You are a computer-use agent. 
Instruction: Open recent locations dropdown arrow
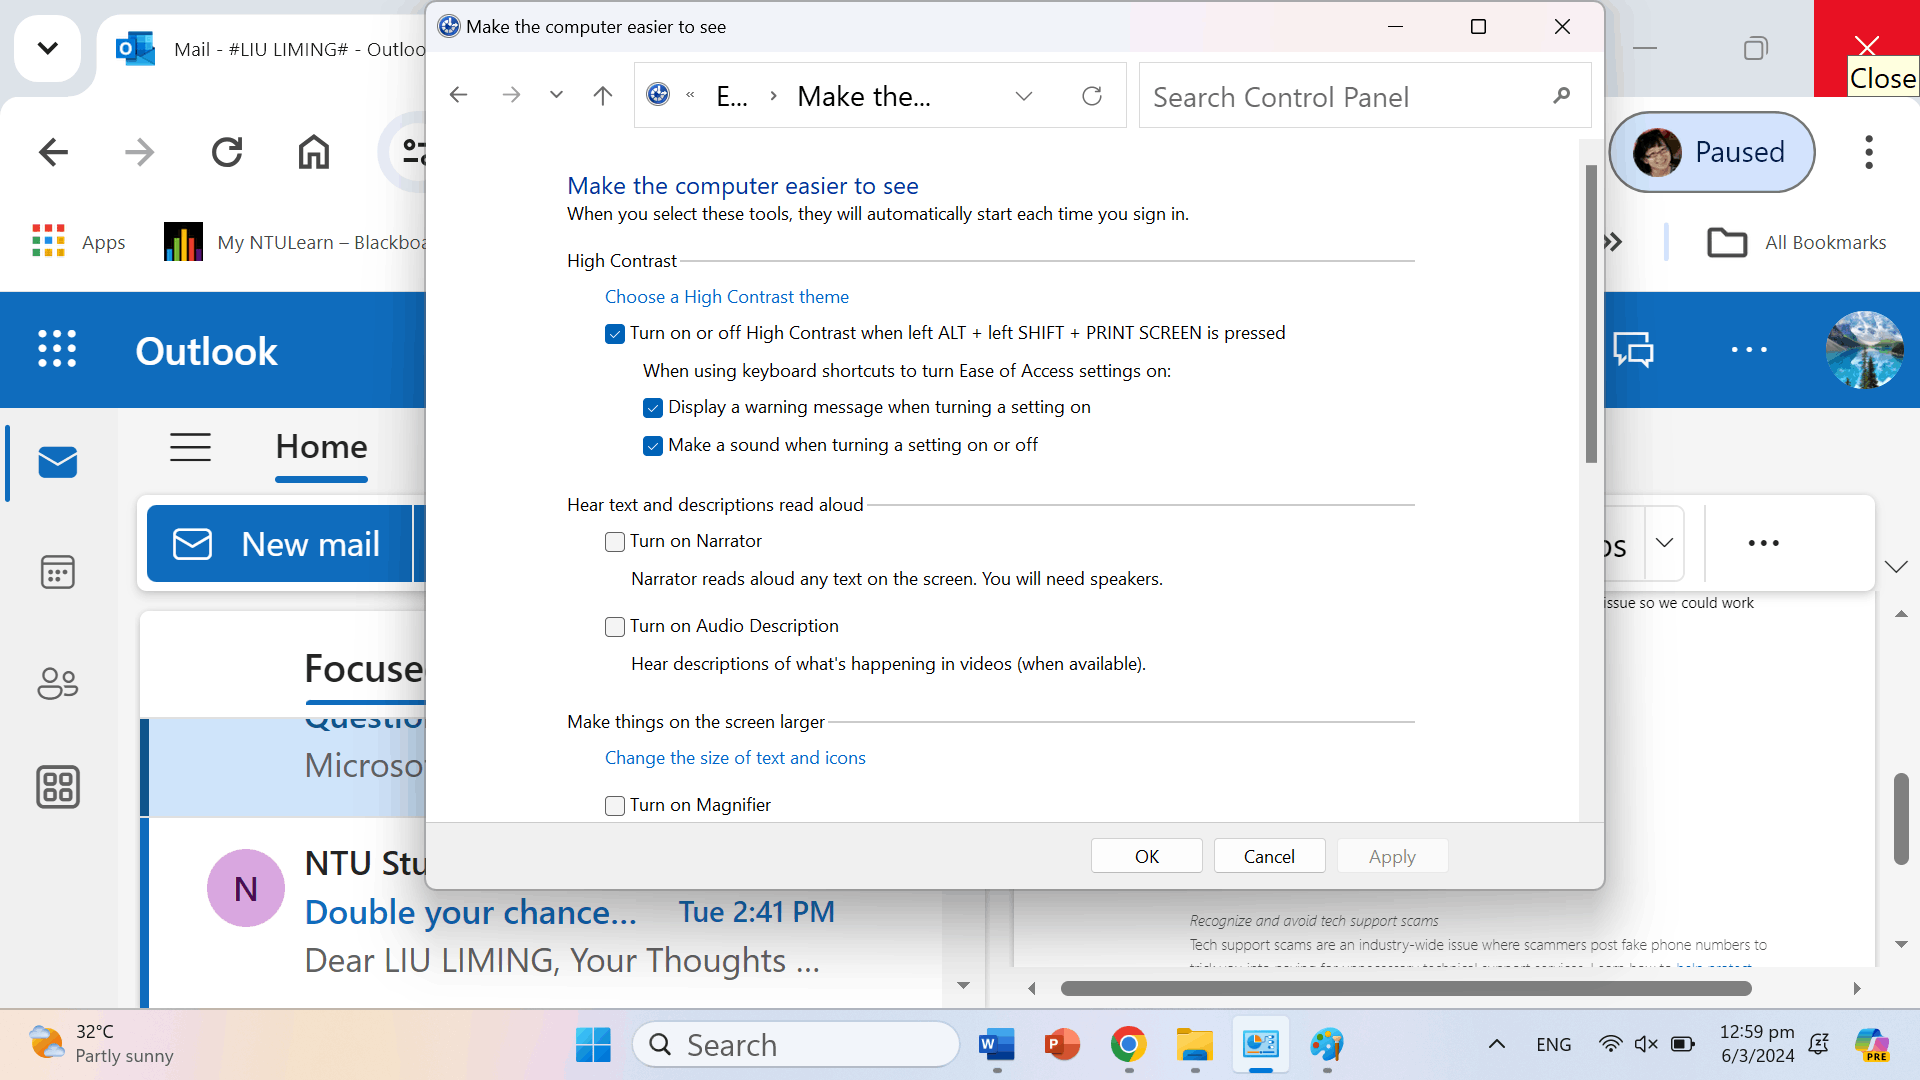tap(556, 96)
